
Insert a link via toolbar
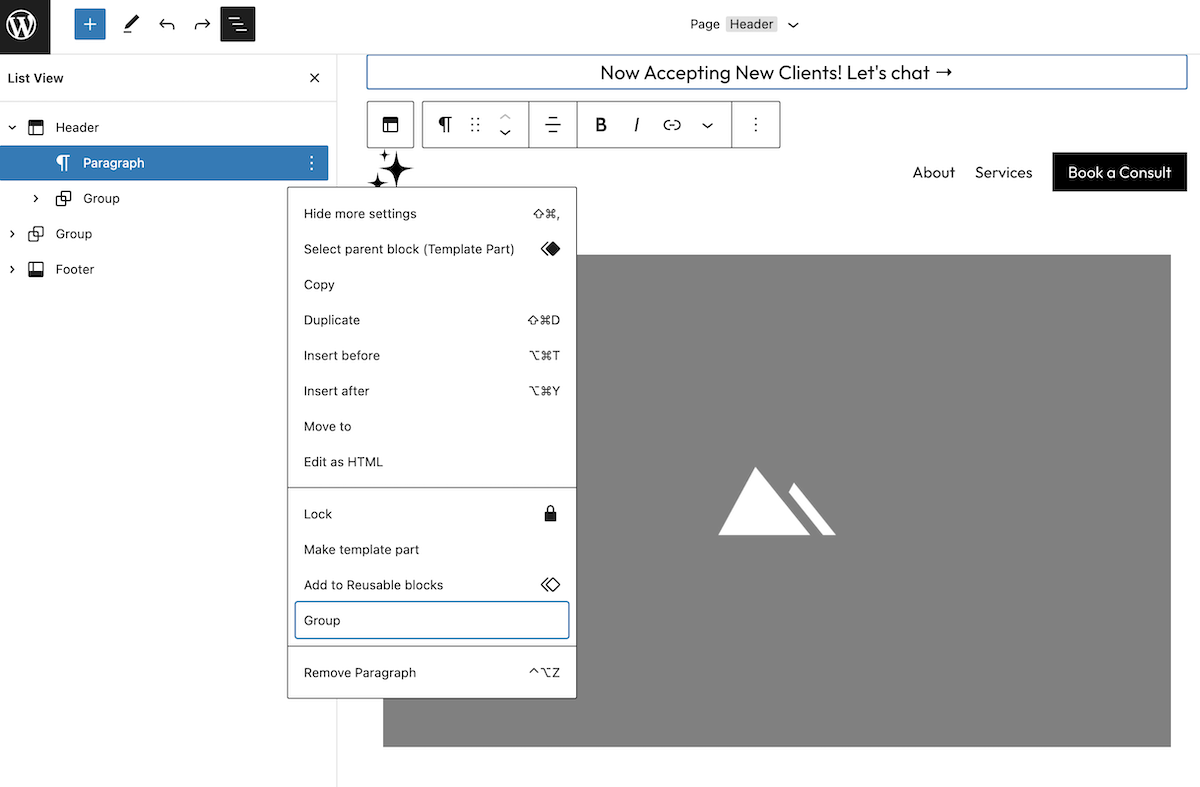point(672,125)
